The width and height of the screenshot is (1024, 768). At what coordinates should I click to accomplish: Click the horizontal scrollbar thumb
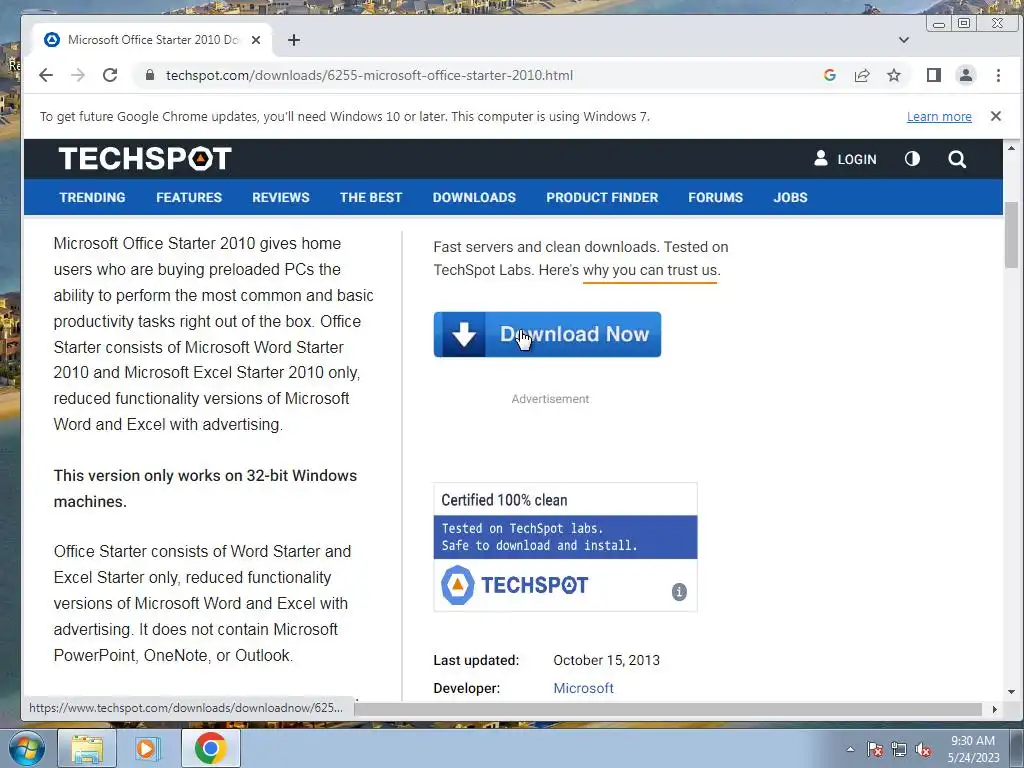(x=668, y=709)
